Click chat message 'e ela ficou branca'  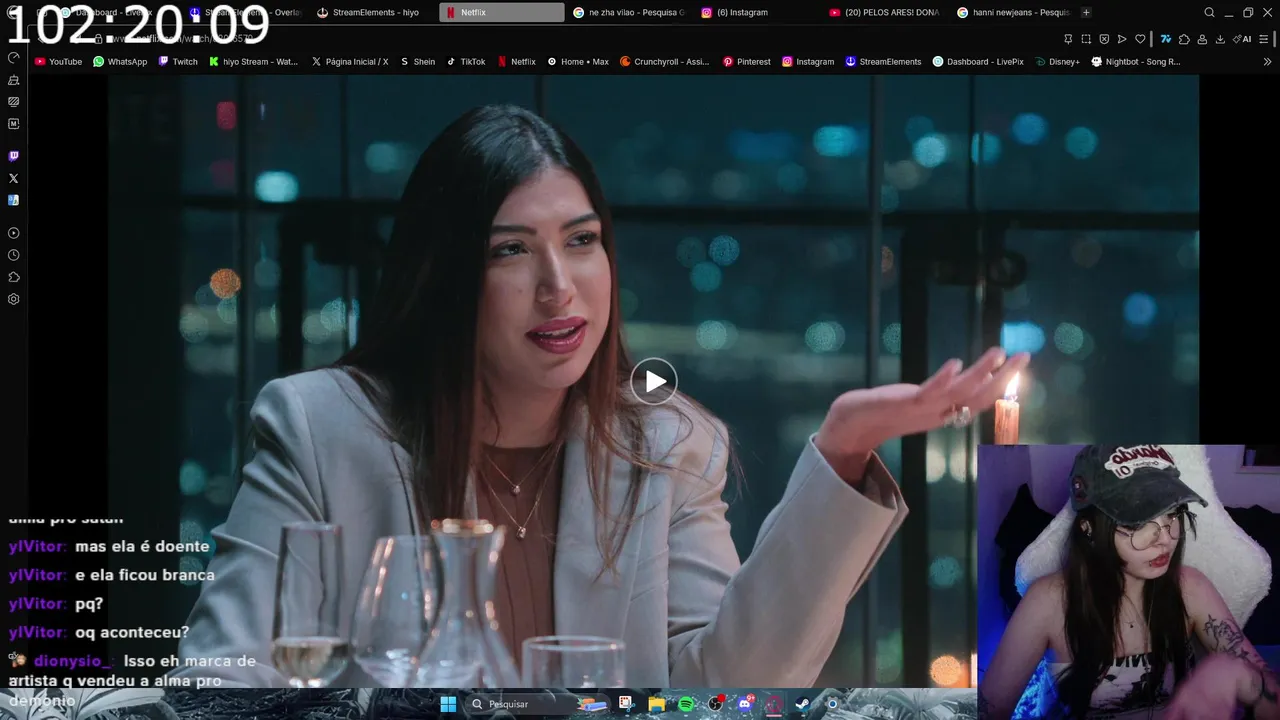click(145, 575)
